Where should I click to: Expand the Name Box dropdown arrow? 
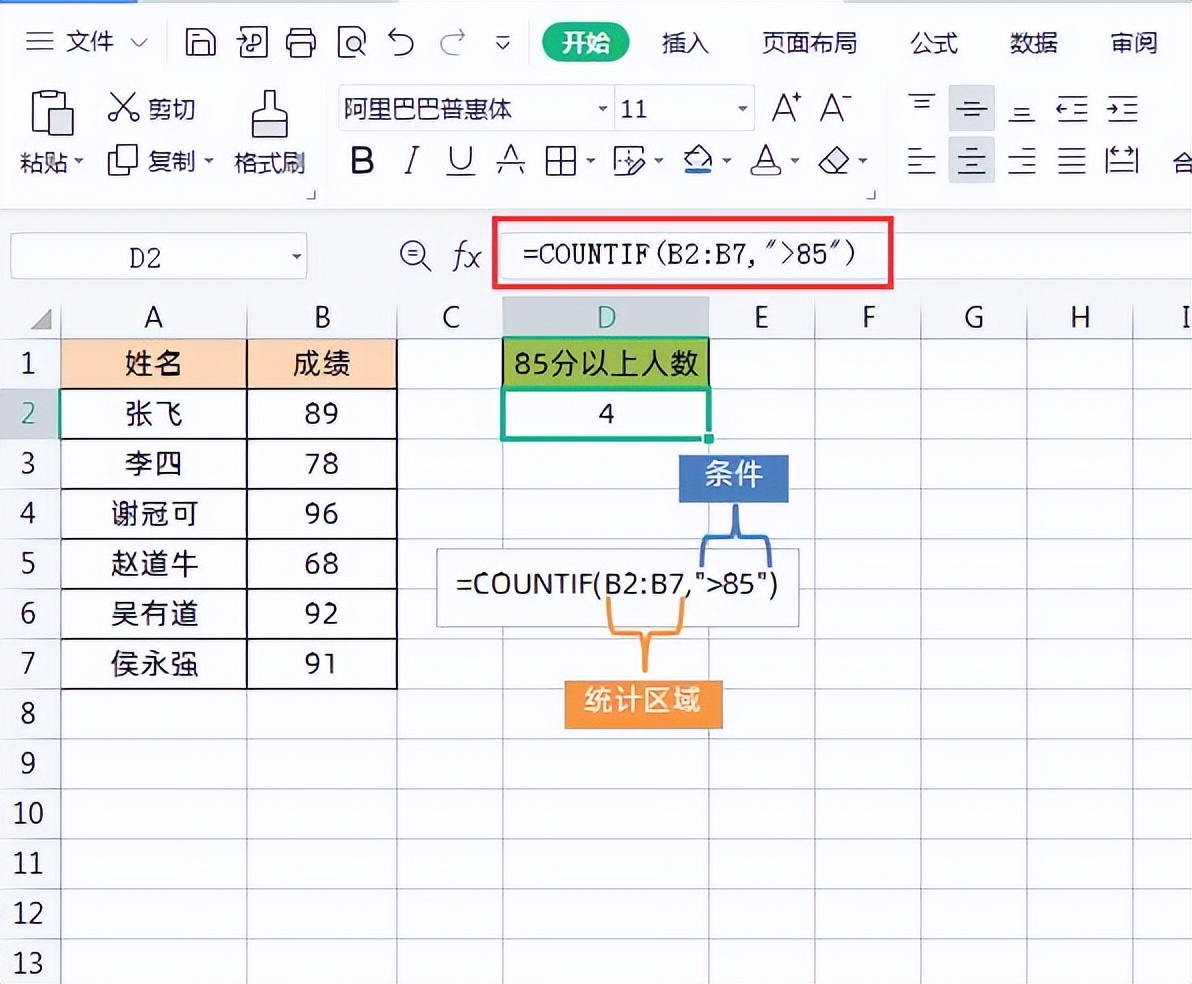tap(296, 257)
